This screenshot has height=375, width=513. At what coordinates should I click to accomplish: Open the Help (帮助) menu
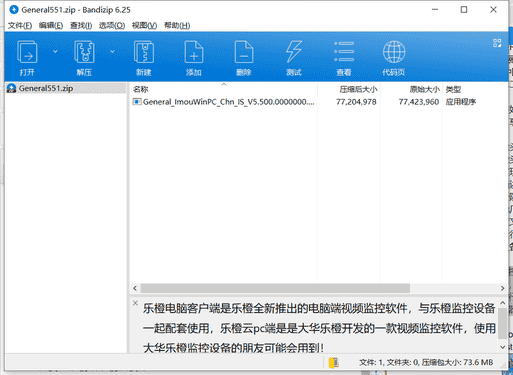(177, 25)
